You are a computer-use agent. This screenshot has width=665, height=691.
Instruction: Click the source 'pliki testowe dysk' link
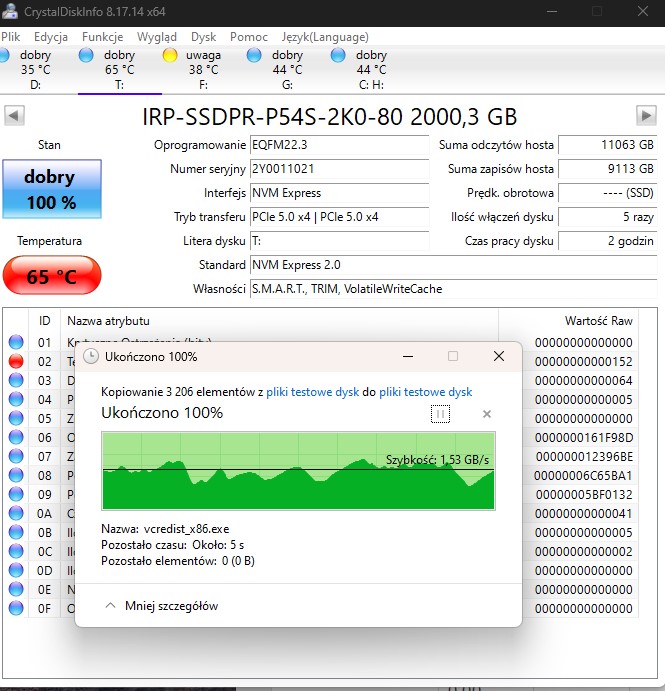coord(319,392)
